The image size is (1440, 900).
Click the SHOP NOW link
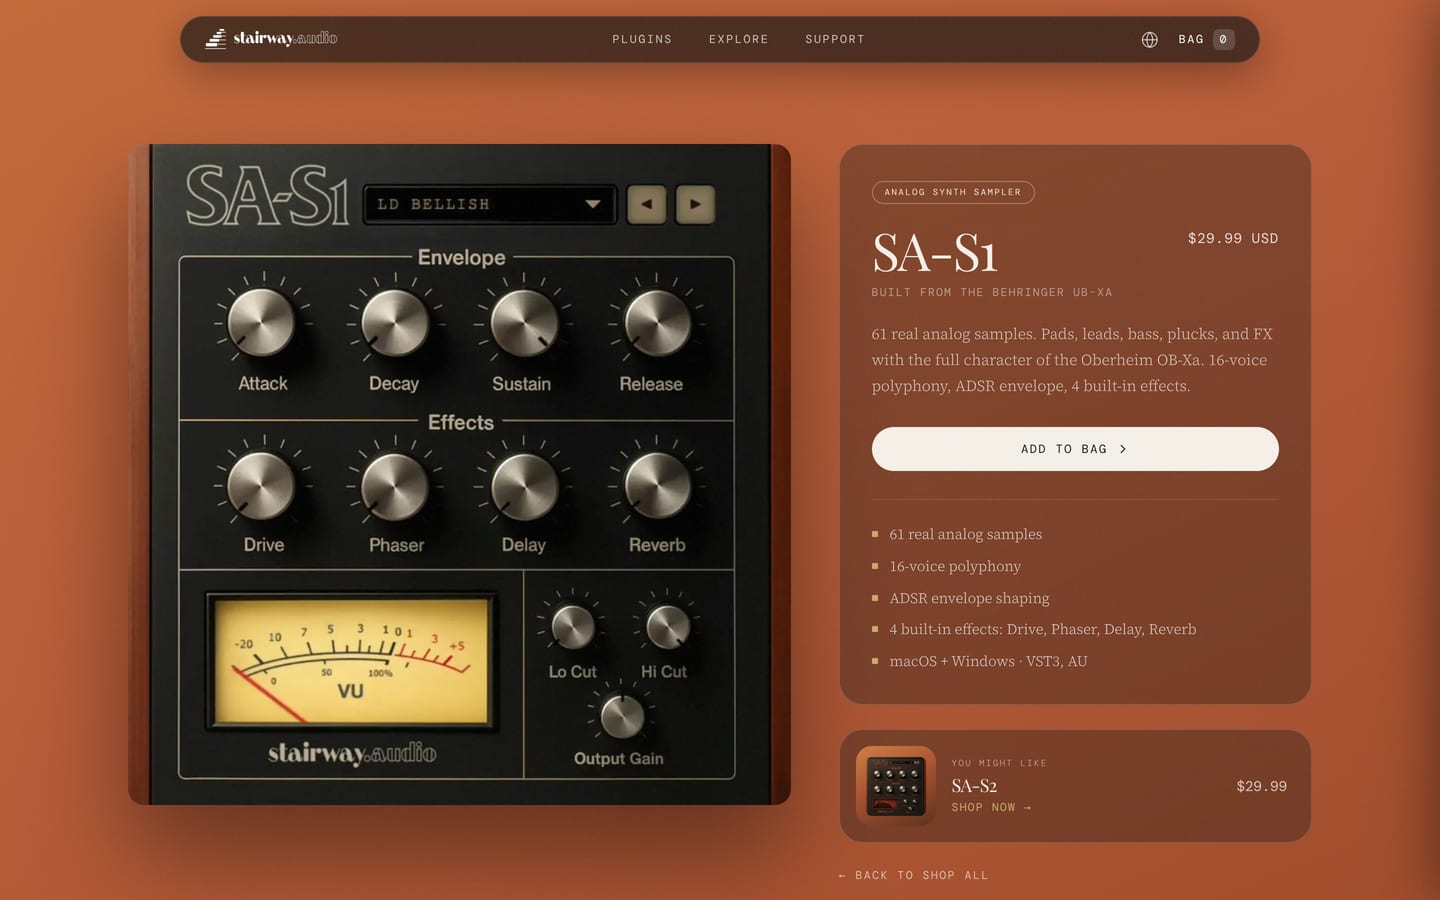(991, 808)
